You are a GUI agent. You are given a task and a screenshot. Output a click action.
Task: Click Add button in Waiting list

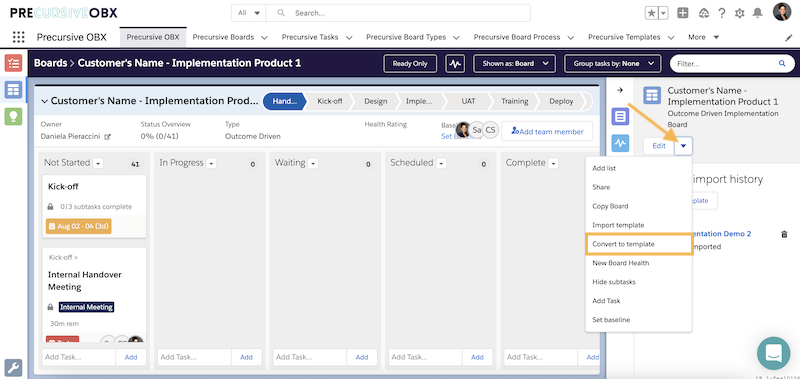[x=362, y=357]
